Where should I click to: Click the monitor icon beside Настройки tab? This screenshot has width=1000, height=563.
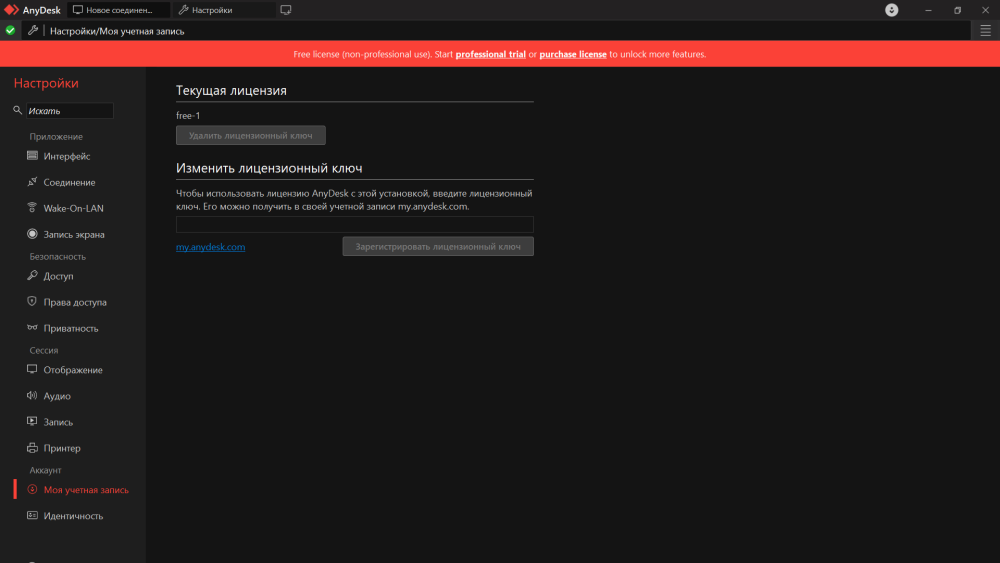pyautogui.click(x=286, y=10)
